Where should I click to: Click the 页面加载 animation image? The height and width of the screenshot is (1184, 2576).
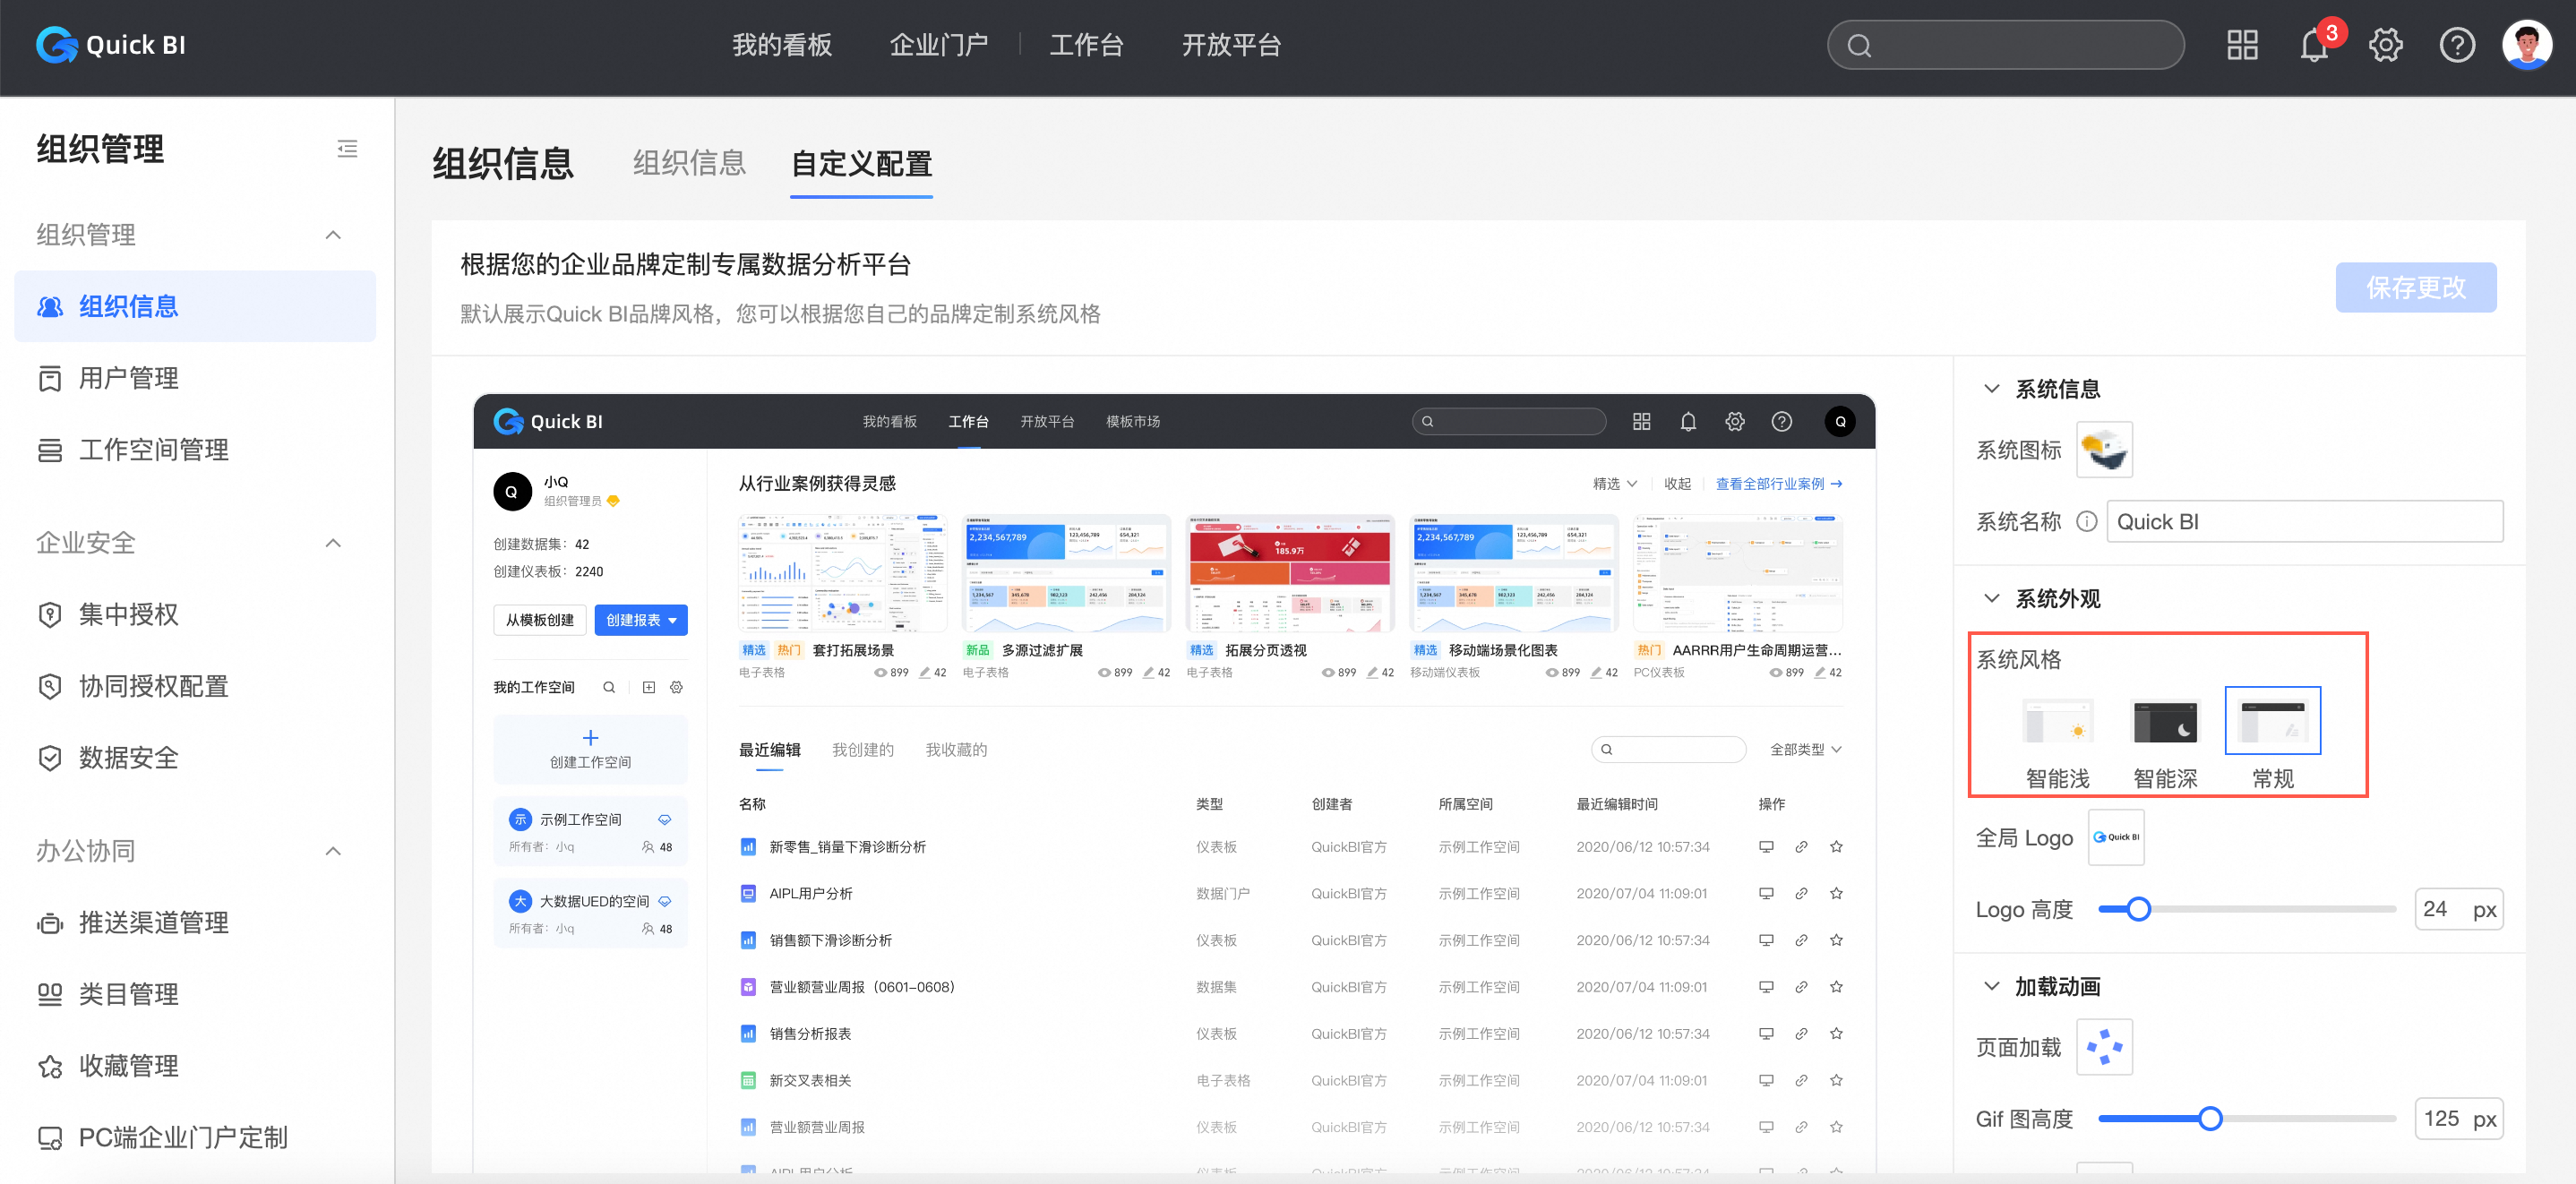pos(2104,1047)
